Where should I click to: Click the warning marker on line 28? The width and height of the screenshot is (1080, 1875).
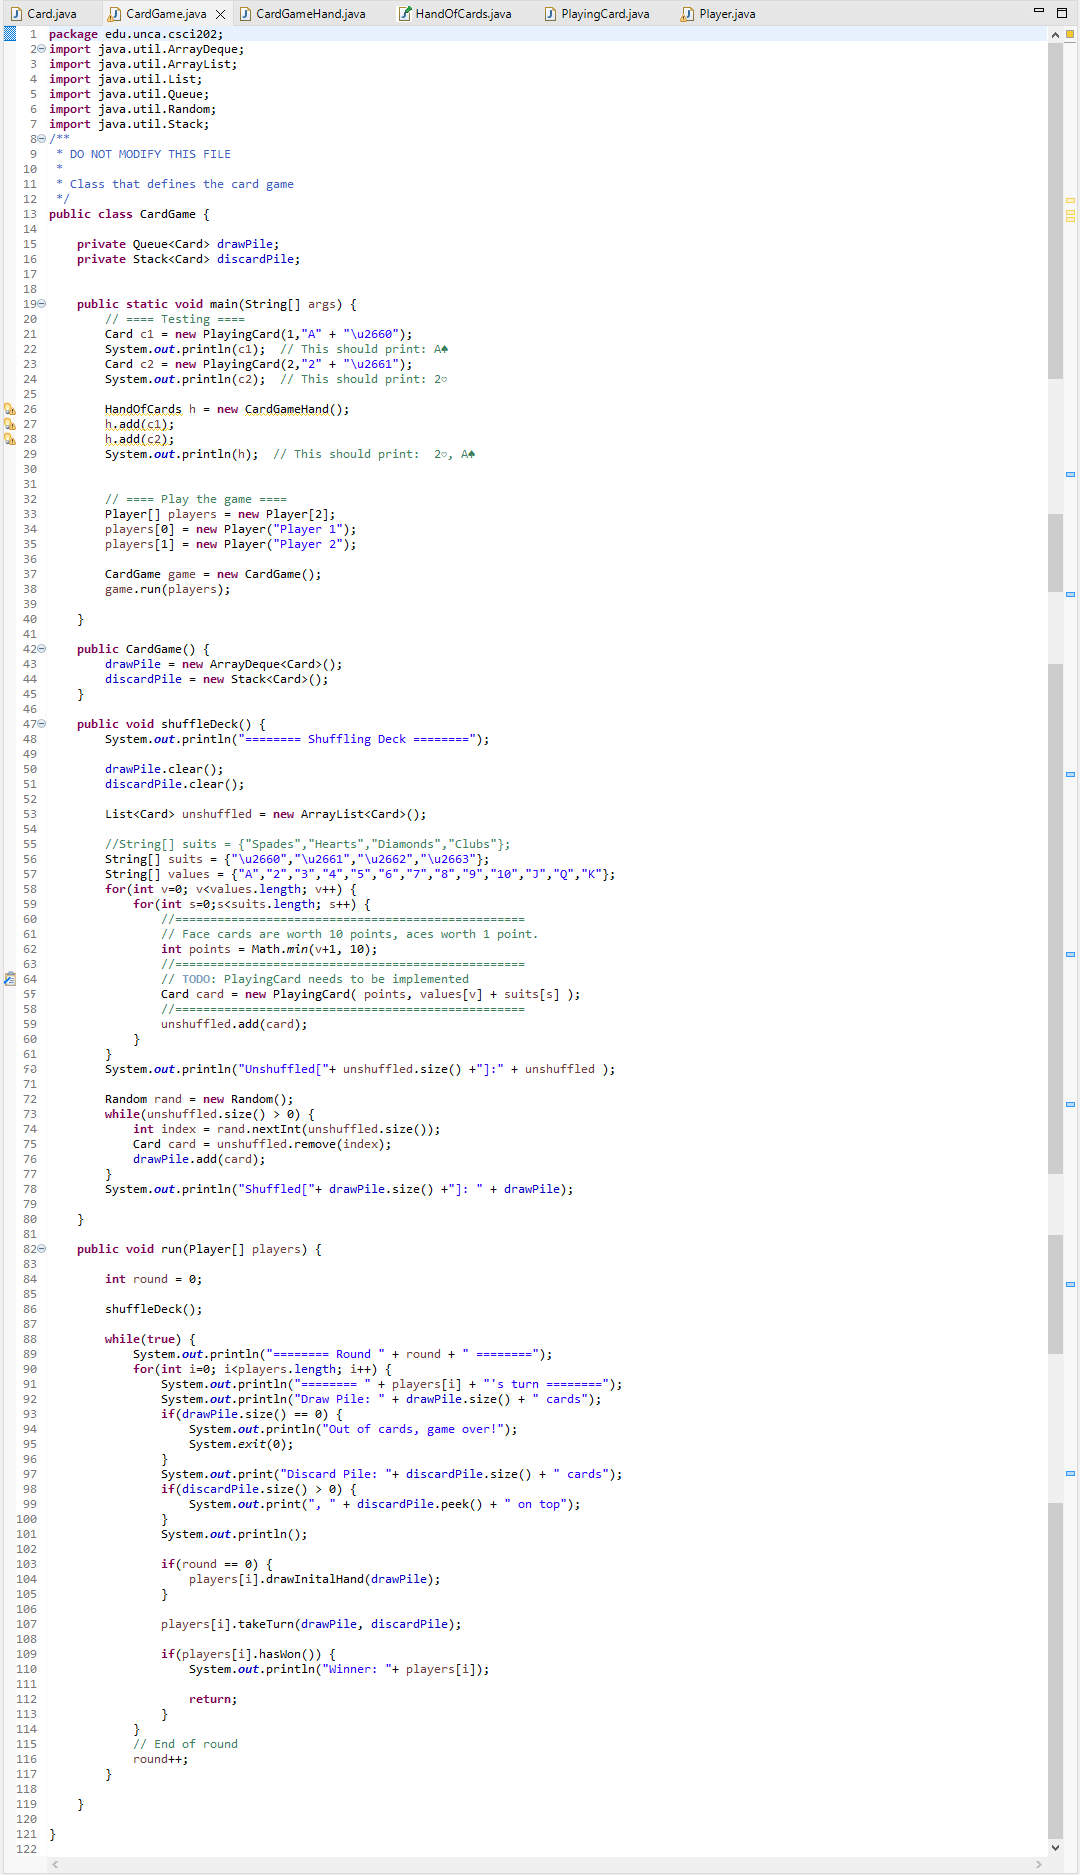click(9, 439)
